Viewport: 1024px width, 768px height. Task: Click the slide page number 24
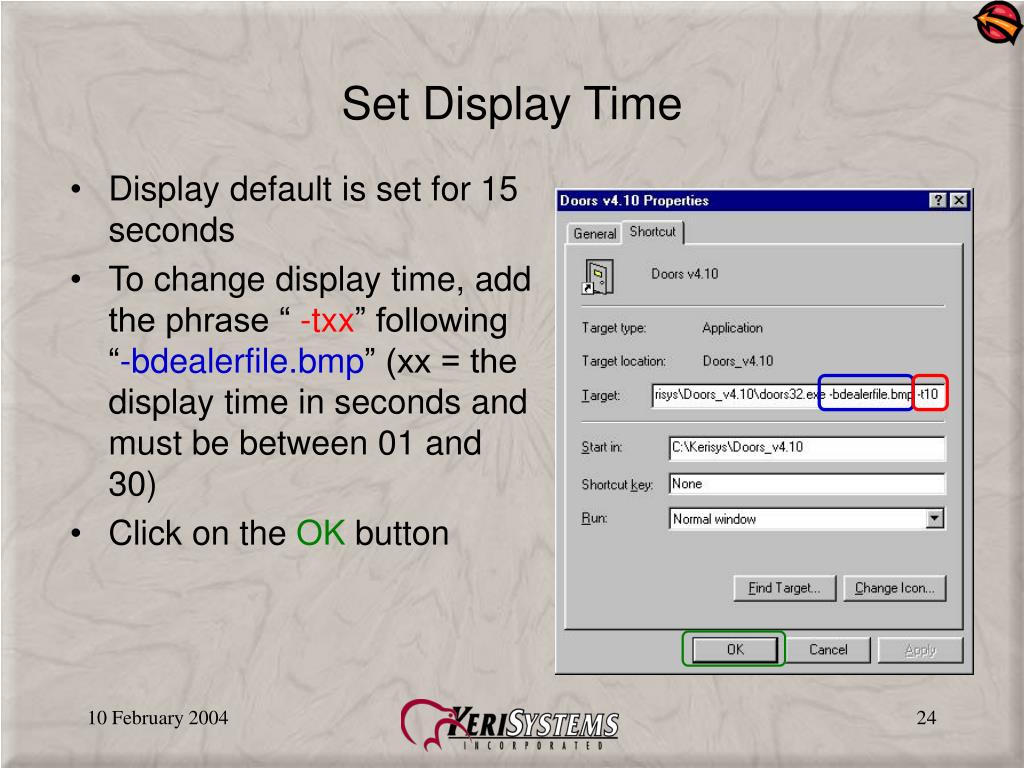tap(926, 717)
